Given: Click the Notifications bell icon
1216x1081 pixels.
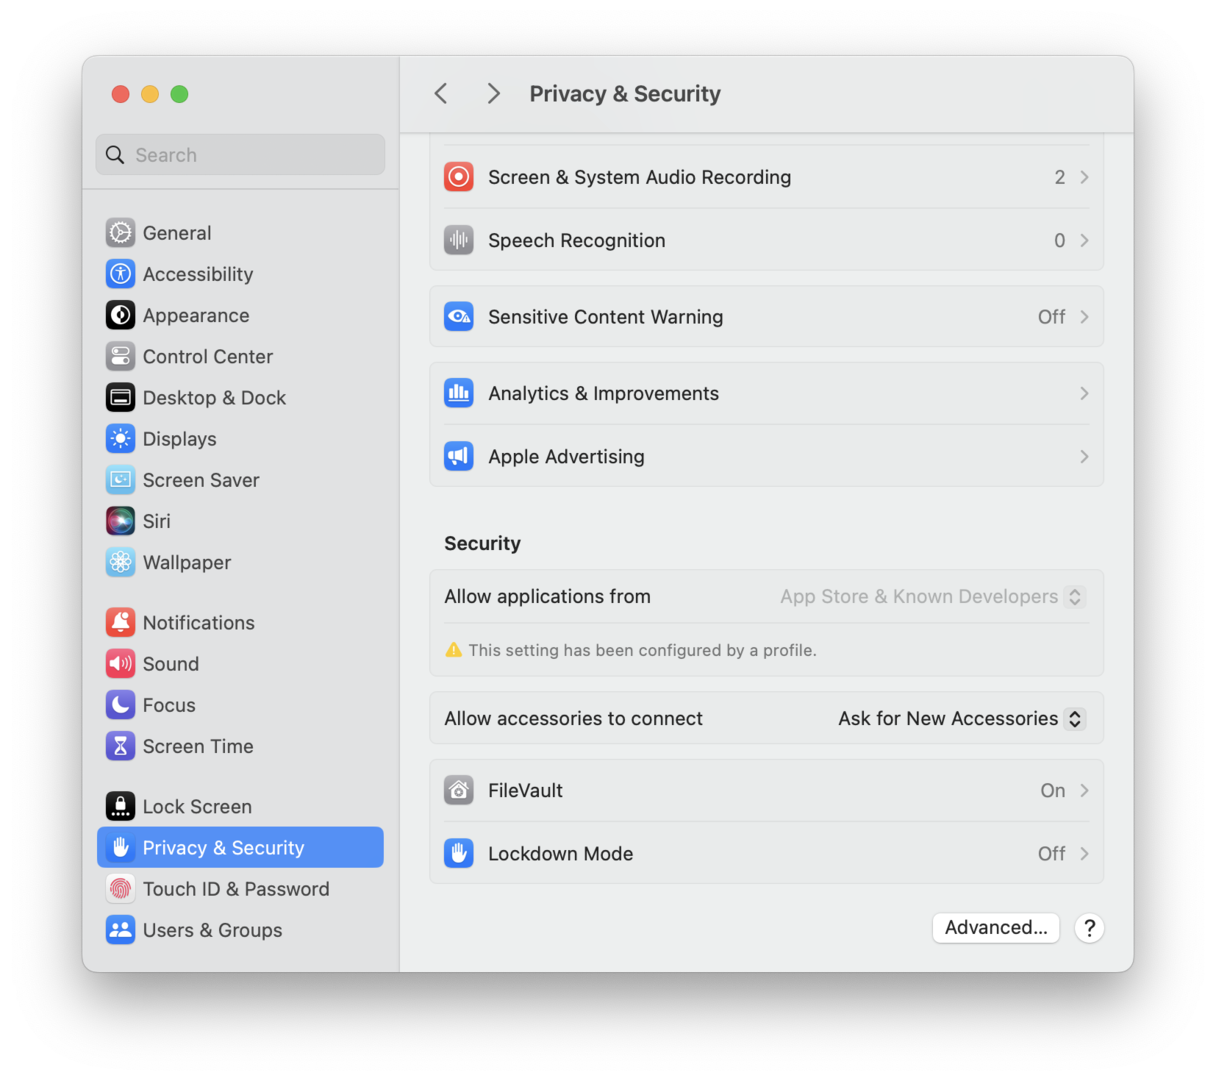Looking at the screenshot, I should tap(120, 622).
